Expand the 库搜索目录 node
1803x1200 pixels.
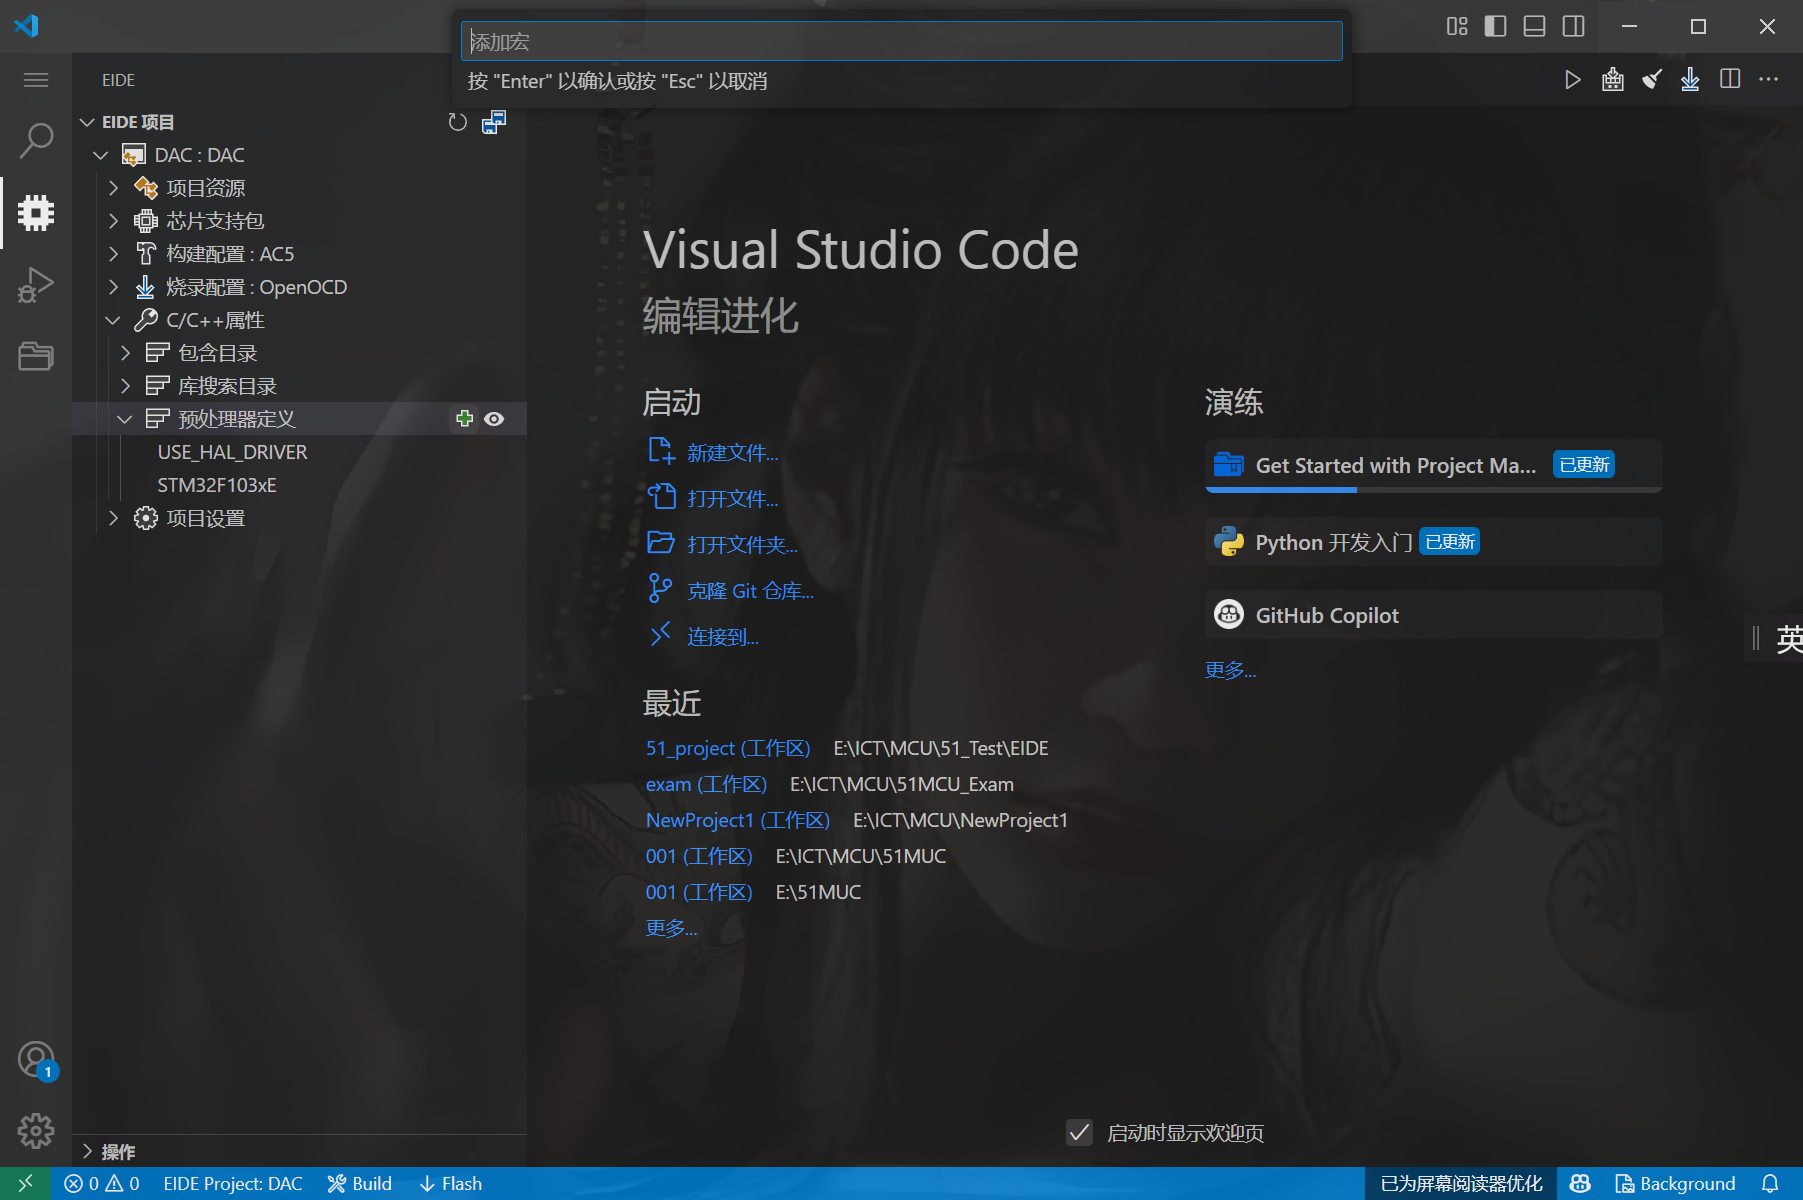[125, 386]
